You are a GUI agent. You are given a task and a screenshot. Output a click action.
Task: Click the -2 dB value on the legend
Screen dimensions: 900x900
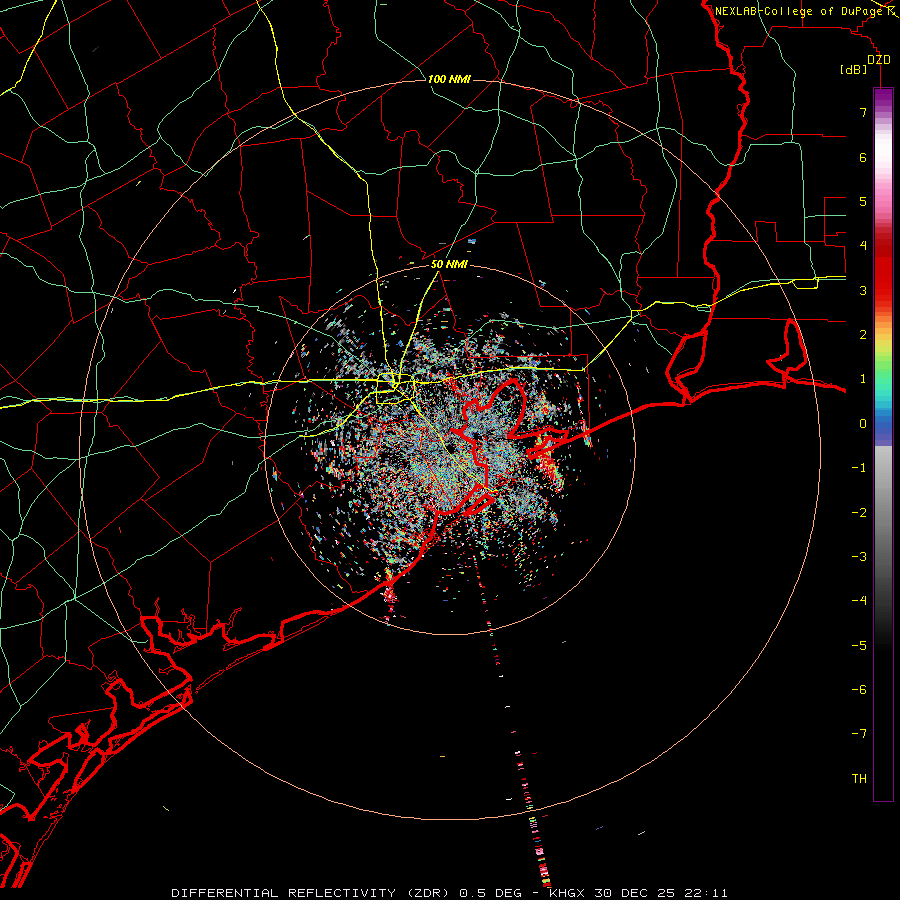859,512
